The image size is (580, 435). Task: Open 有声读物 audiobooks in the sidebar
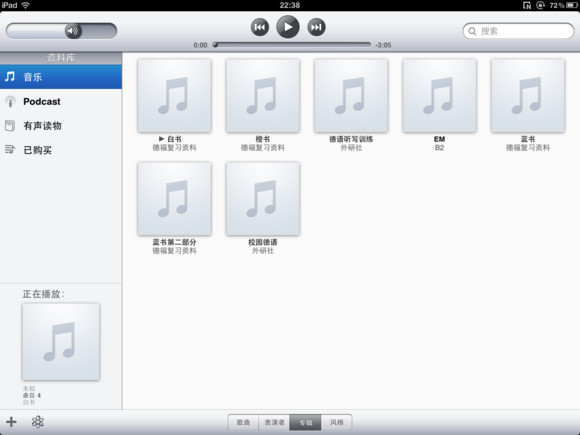61,126
